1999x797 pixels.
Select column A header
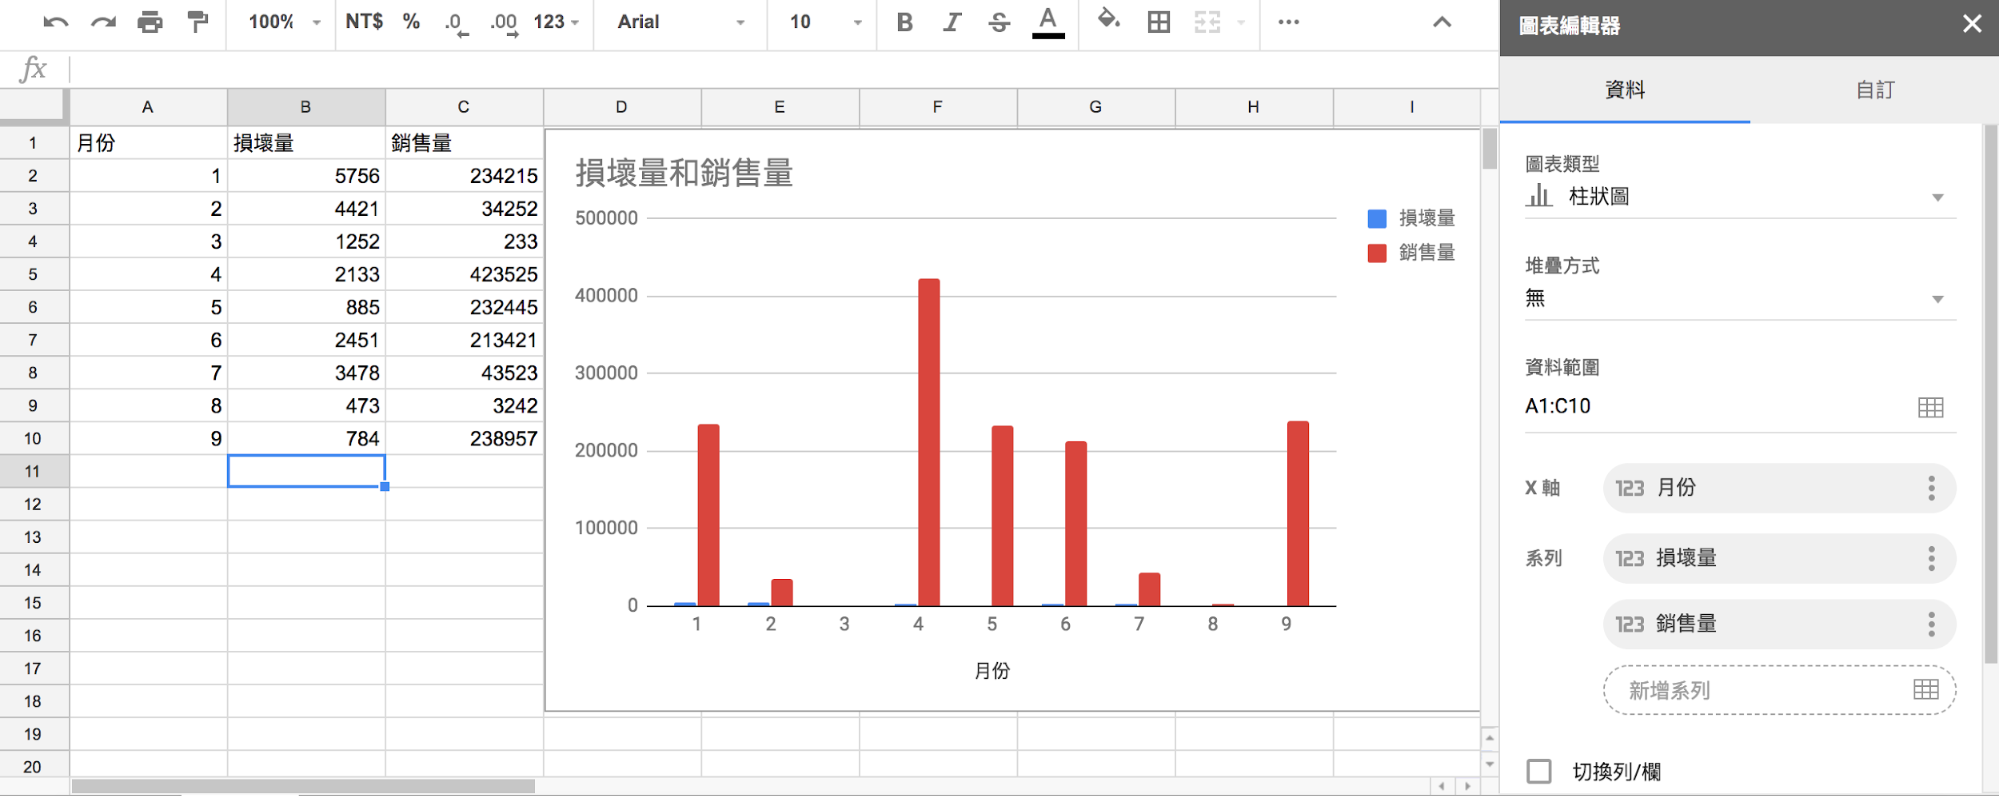pyautogui.click(x=148, y=107)
